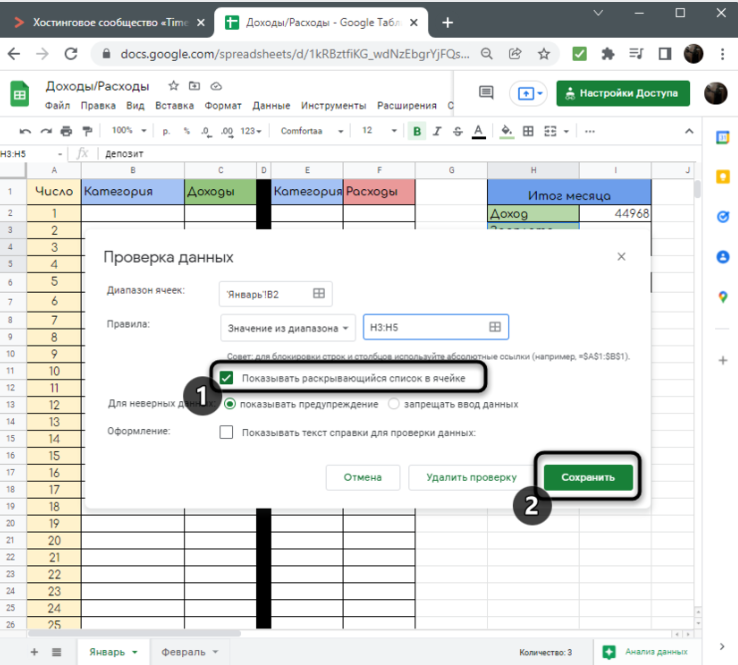Decrease decimal places icon
The height and width of the screenshot is (665, 738).
pyautogui.click(x=207, y=131)
